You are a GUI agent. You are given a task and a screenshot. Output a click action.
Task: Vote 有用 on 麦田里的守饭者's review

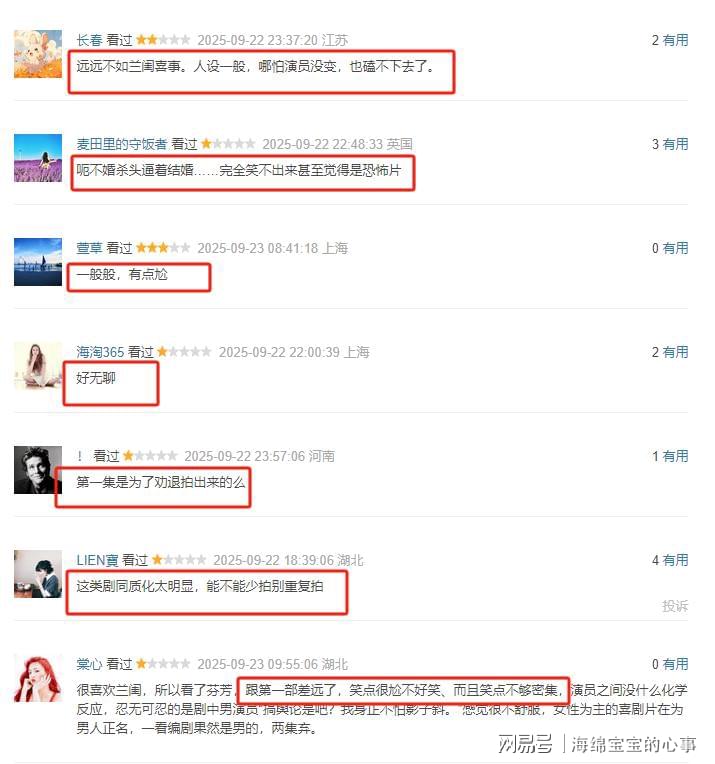pos(675,144)
